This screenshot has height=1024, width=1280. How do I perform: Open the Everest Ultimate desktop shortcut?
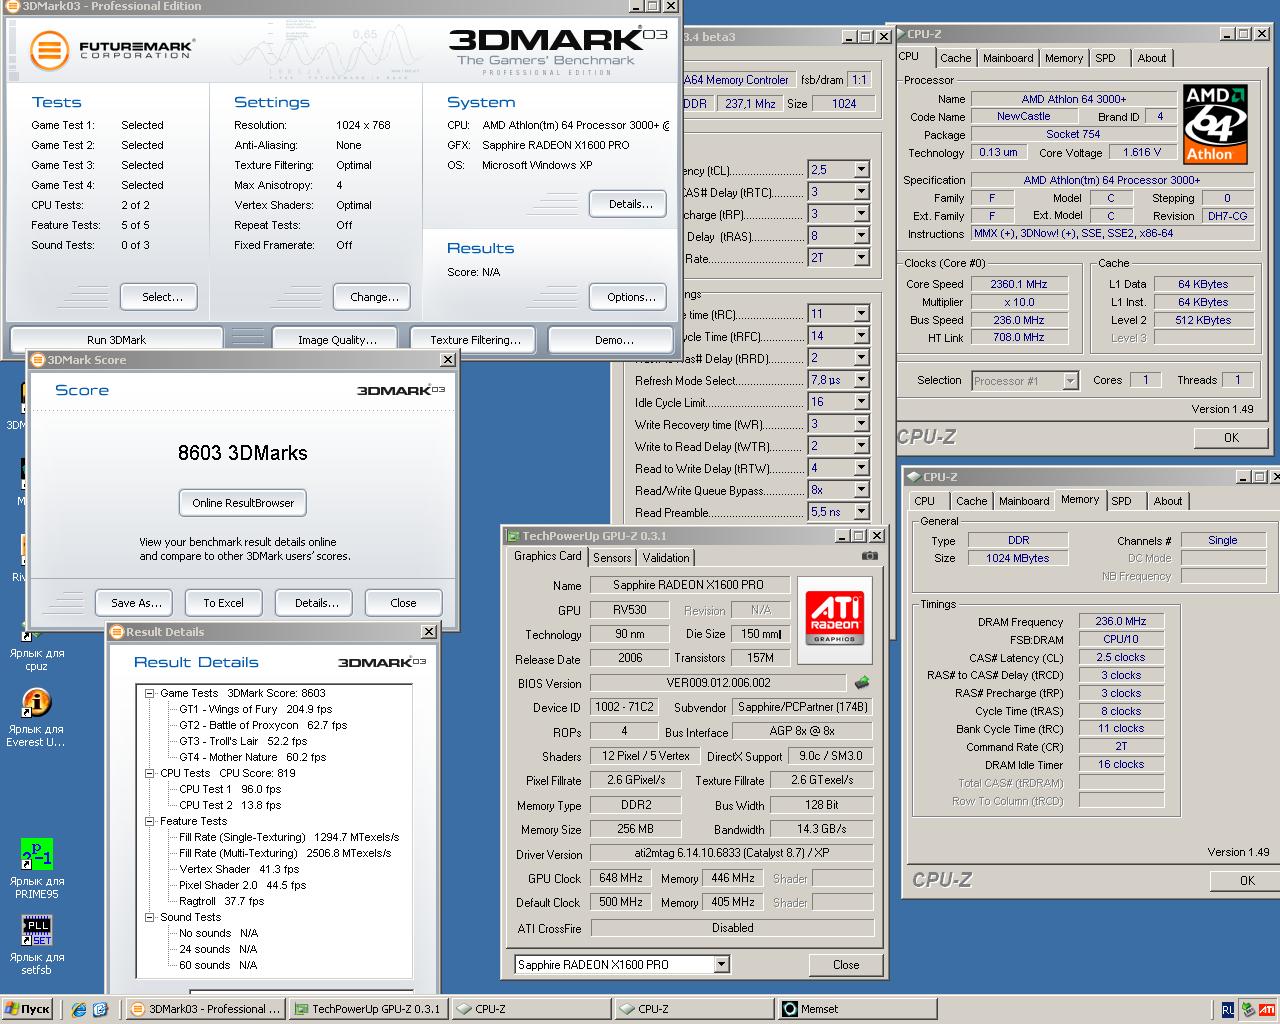pyautogui.click(x=36, y=717)
